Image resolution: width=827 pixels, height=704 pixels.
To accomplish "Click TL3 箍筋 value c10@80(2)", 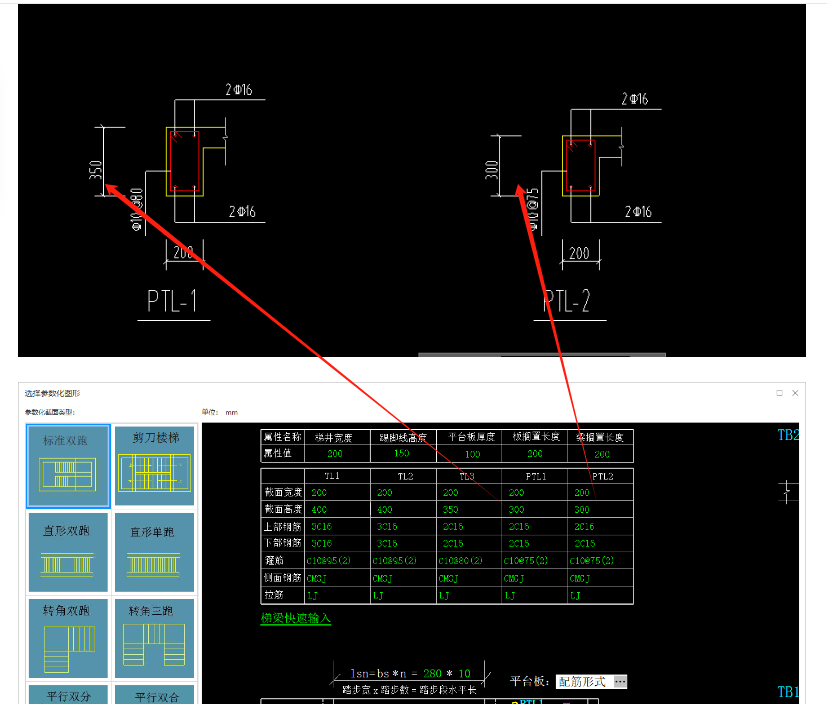I will tap(460, 560).
